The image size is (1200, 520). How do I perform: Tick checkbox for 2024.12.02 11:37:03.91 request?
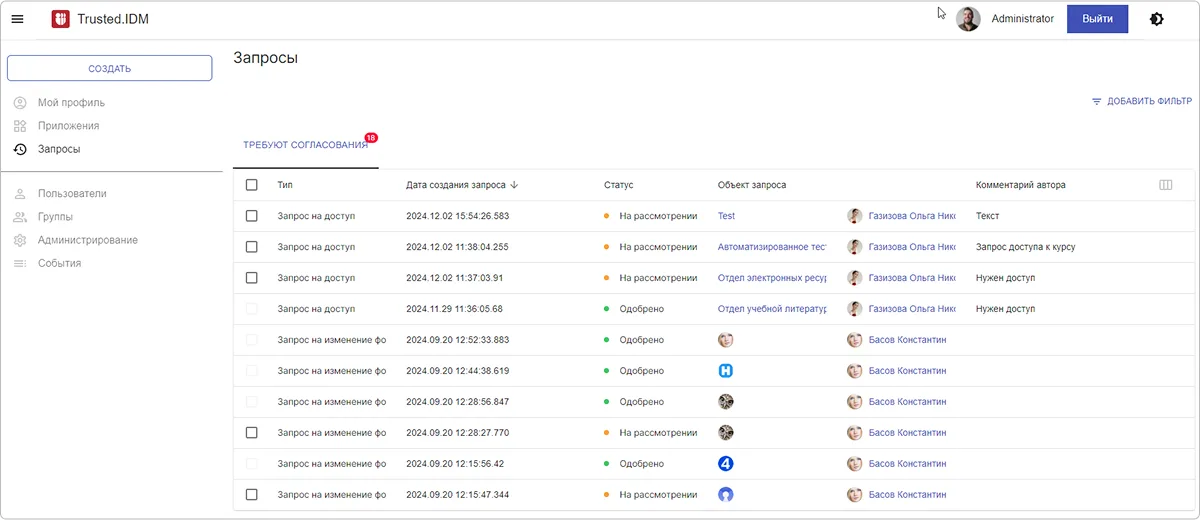point(252,278)
